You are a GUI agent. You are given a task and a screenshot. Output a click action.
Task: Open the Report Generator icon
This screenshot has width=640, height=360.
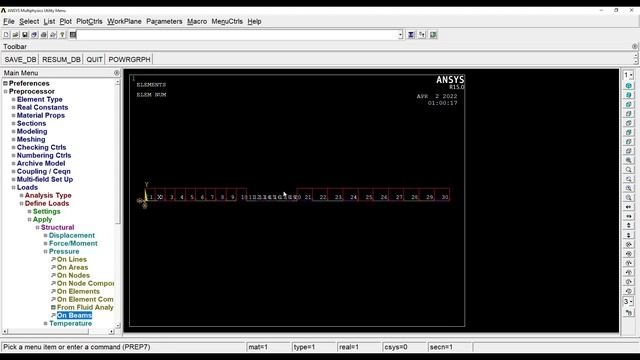pos(53,35)
